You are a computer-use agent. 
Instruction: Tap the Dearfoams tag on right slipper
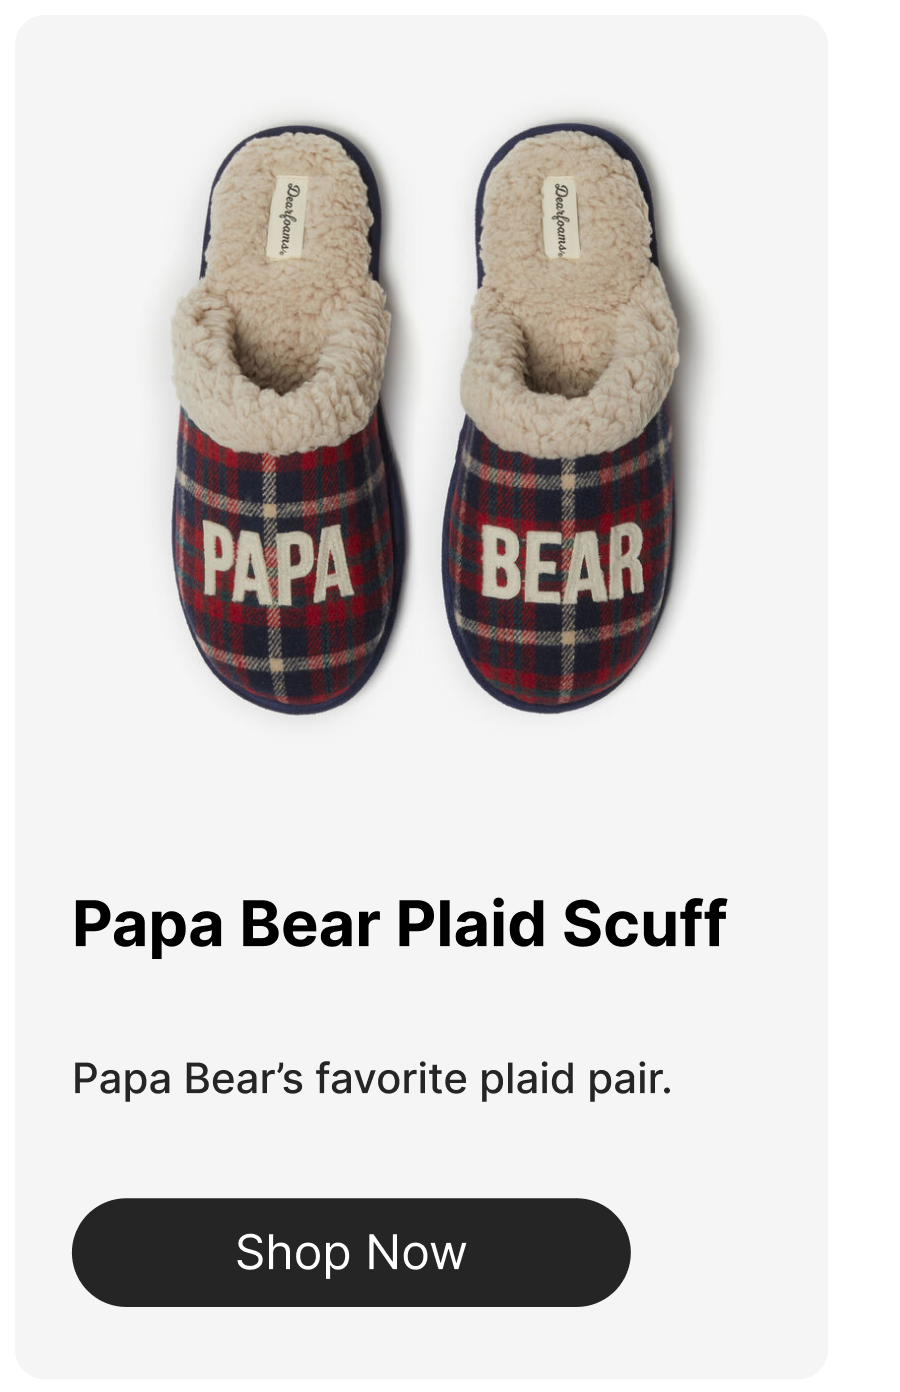(561, 217)
